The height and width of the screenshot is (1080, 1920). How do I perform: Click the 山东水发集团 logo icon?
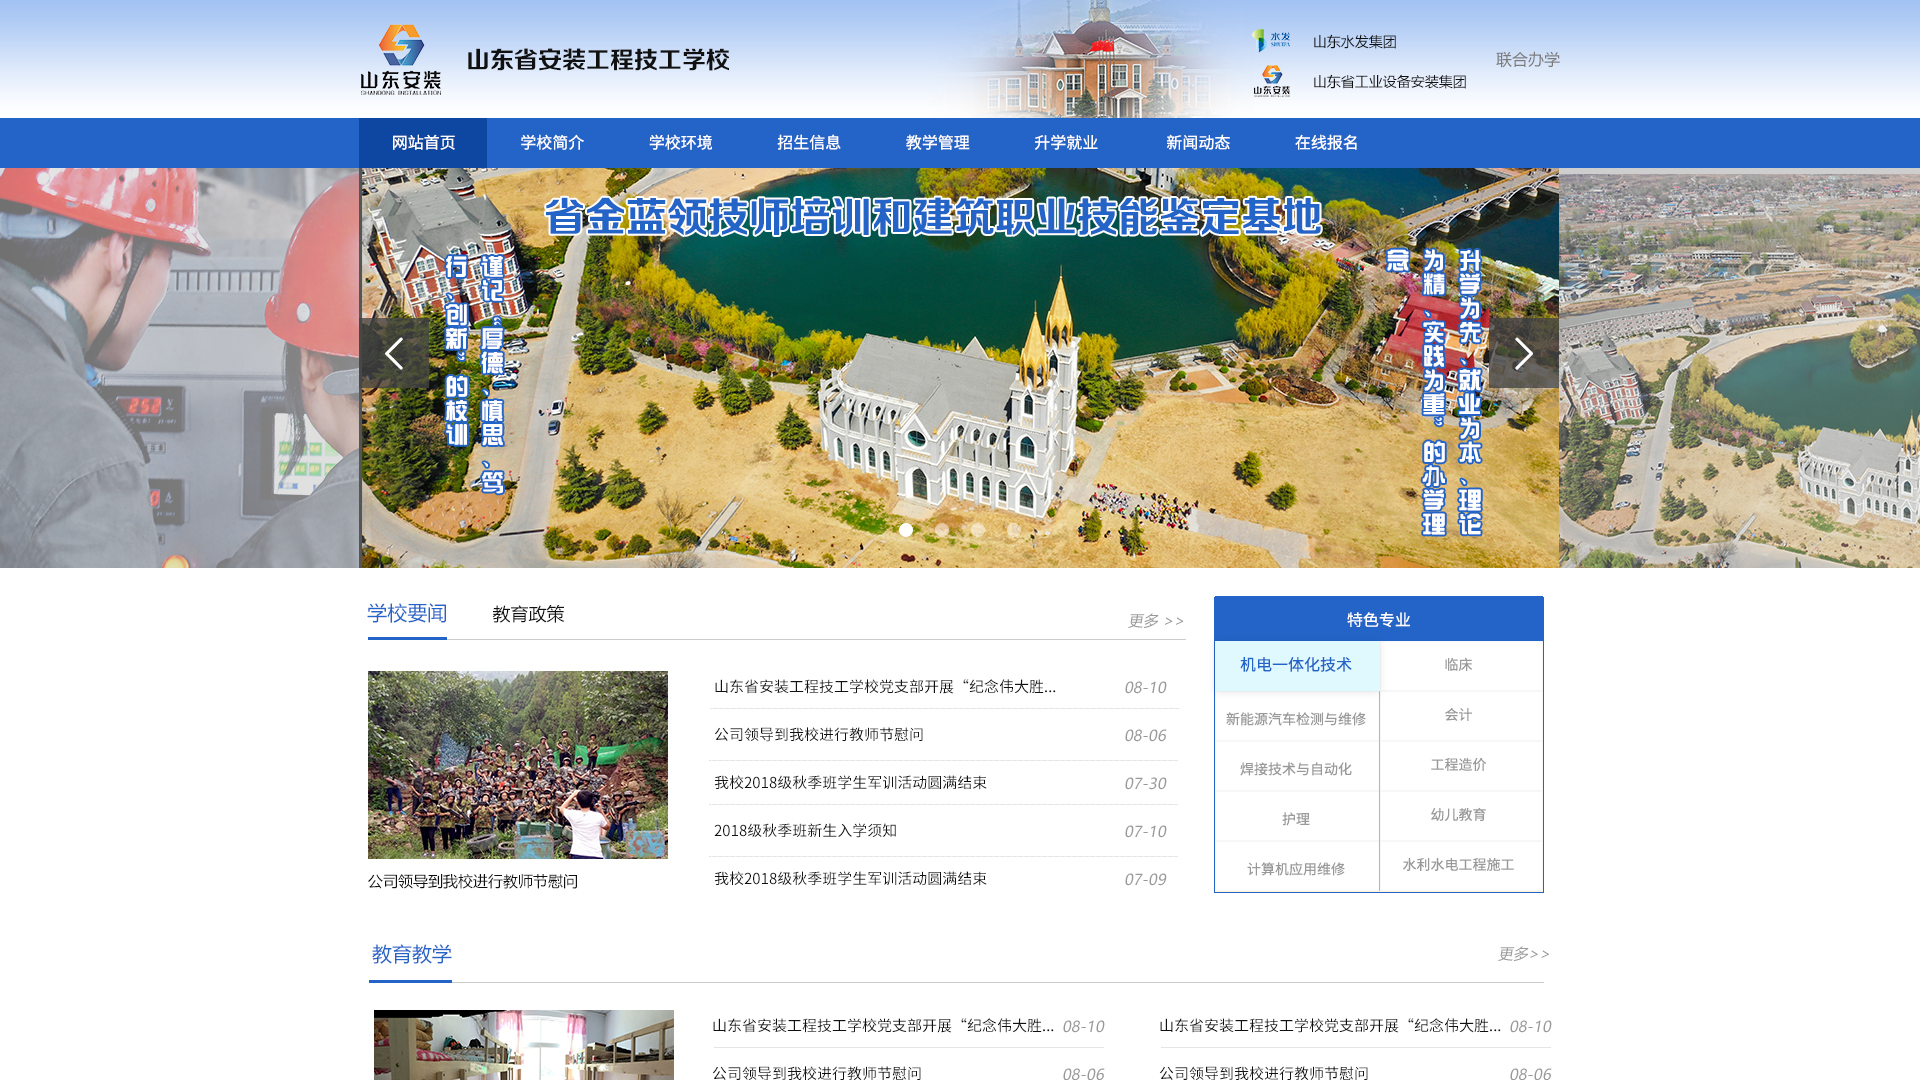coord(1271,41)
